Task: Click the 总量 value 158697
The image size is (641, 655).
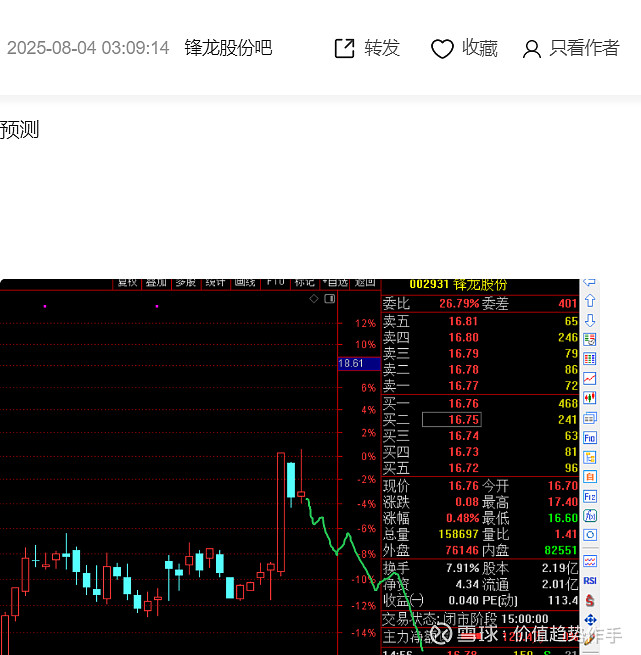Action: coord(458,534)
